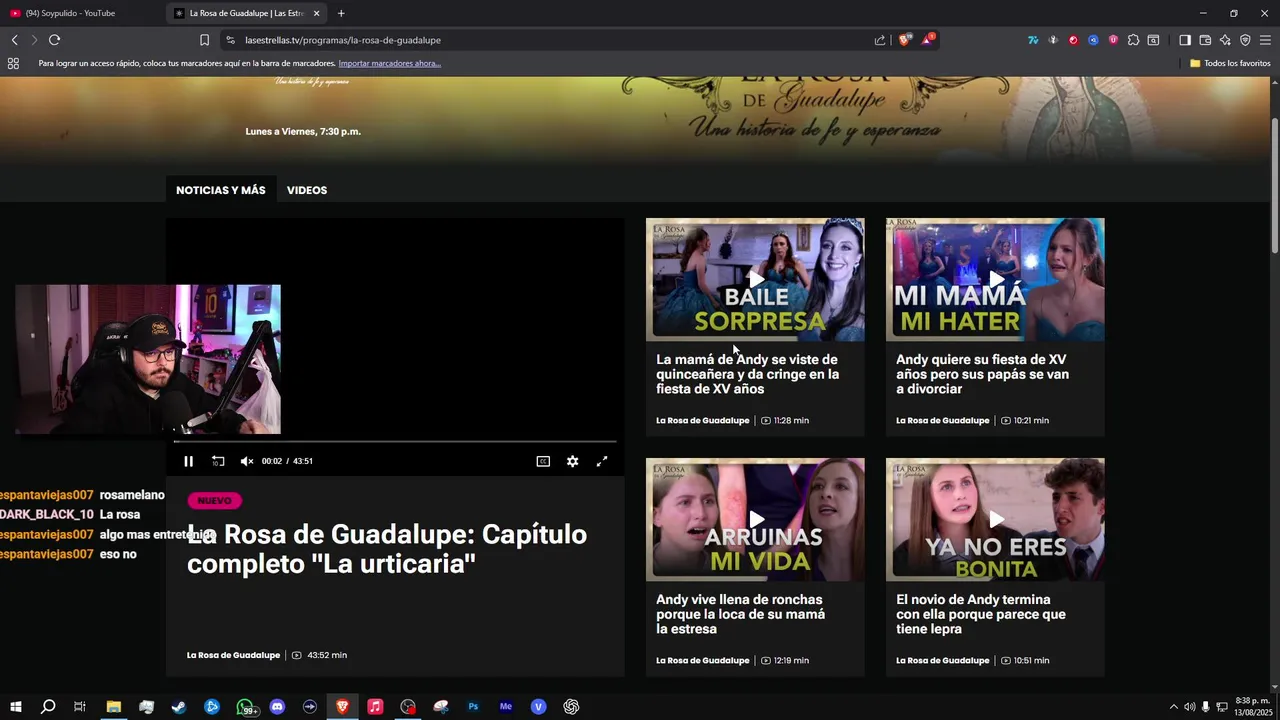Open Task View on taskbar
Viewport: 1280px width, 720px height.
coord(80,707)
